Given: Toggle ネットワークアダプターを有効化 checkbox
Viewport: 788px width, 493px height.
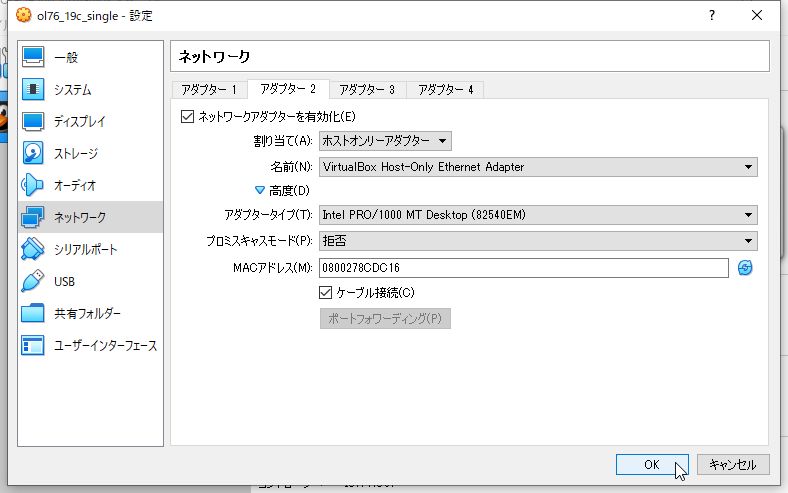Looking at the screenshot, I should [x=187, y=117].
